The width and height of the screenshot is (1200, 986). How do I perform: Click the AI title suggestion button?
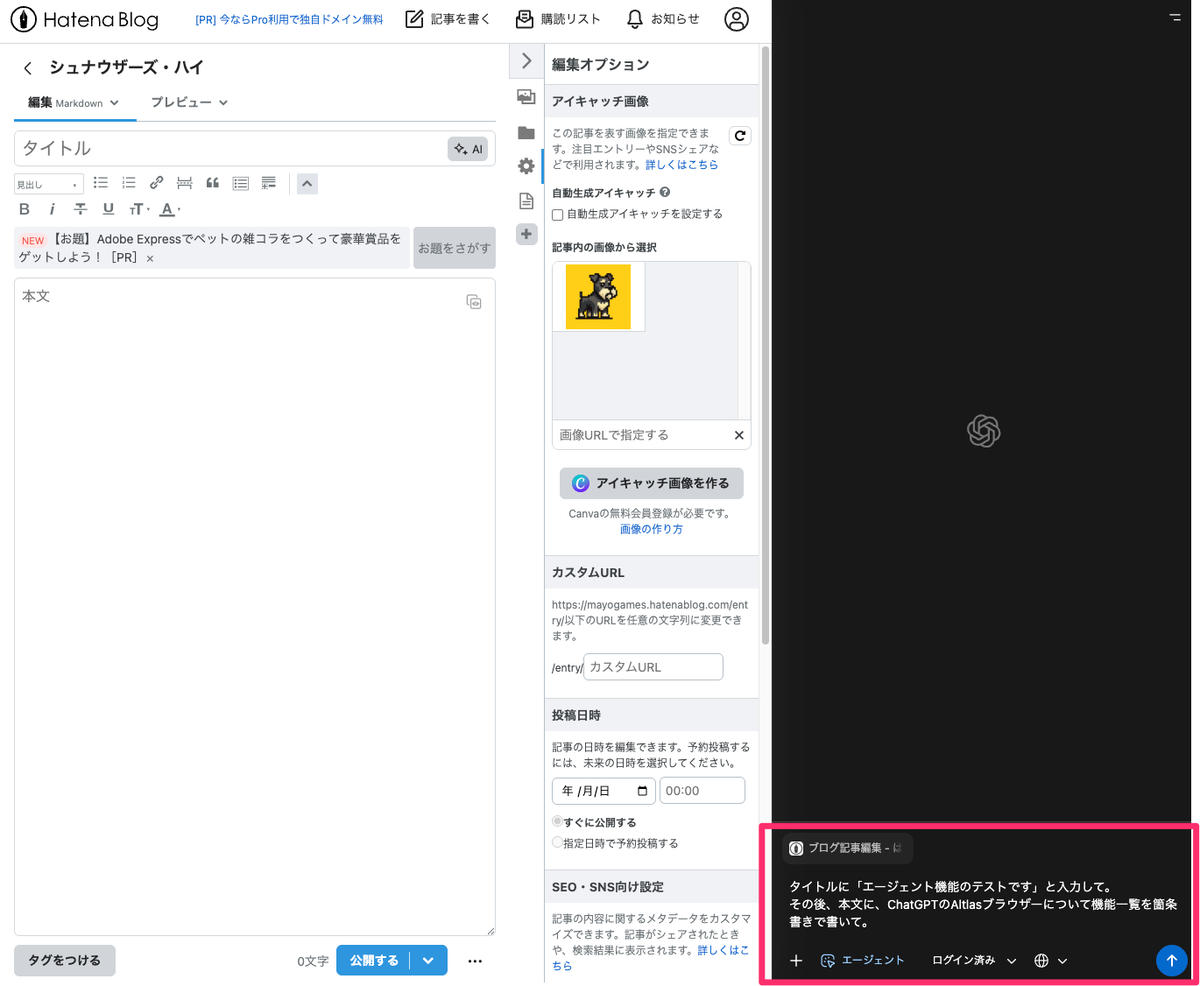click(468, 149)
